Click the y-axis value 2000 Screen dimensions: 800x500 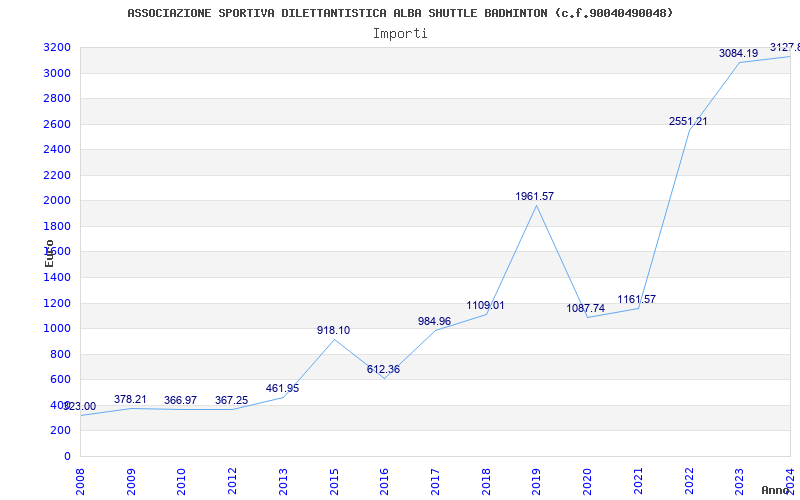(57, 201)
